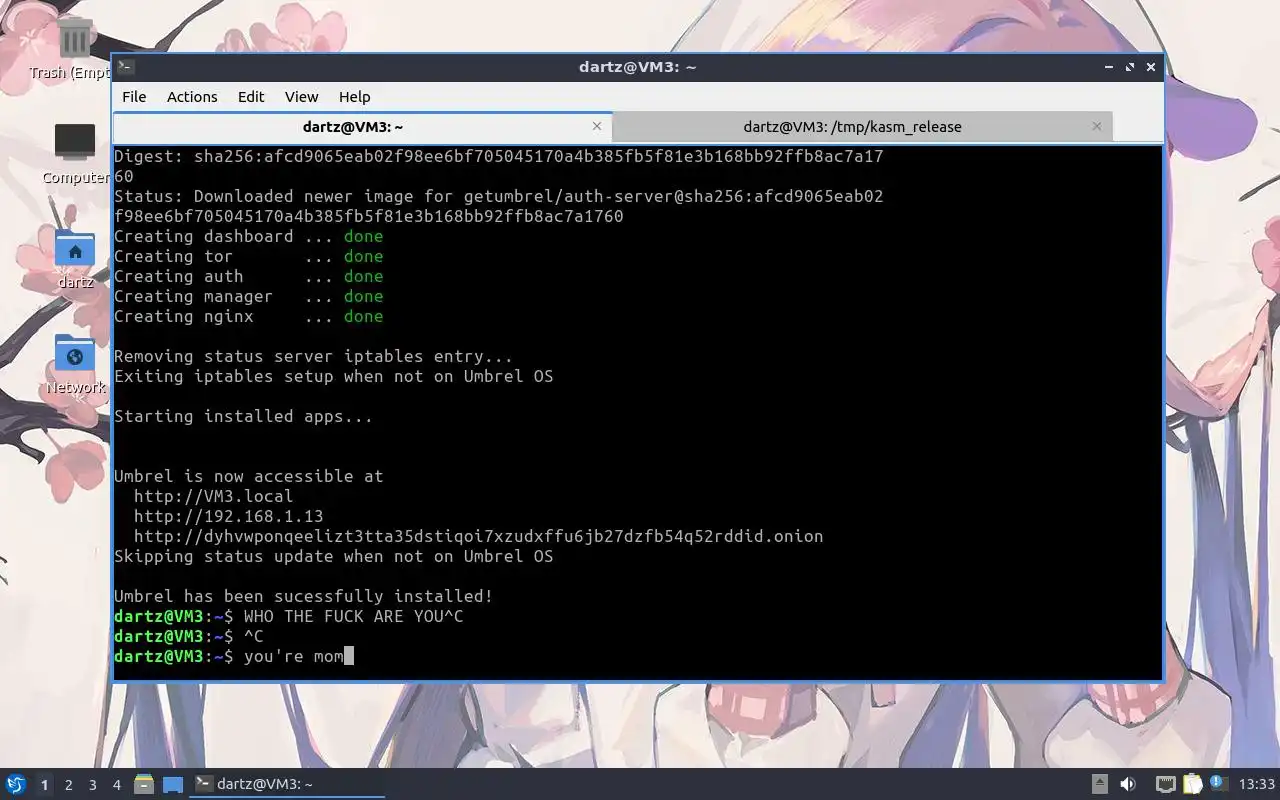
Task: Click the "Removing status server iptables entry" line
Action: pyautogui.click(x=313, y=356)
